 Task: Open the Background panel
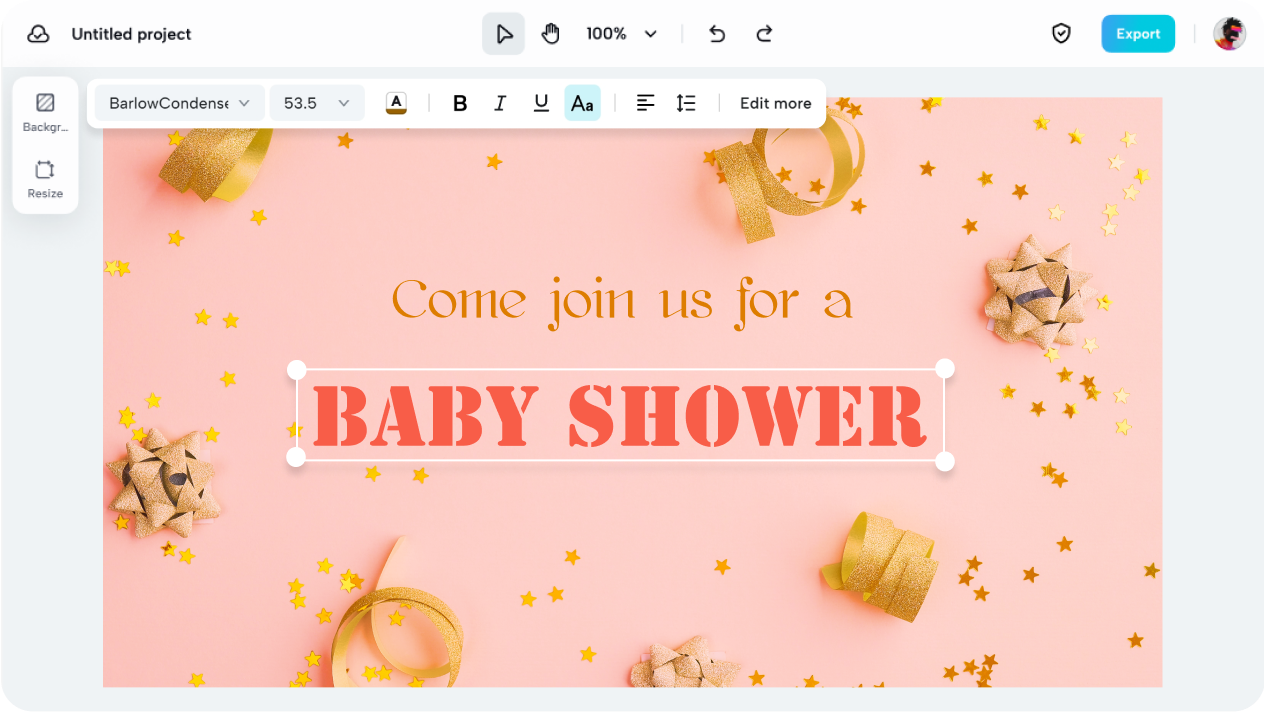[x=45, y=112]
